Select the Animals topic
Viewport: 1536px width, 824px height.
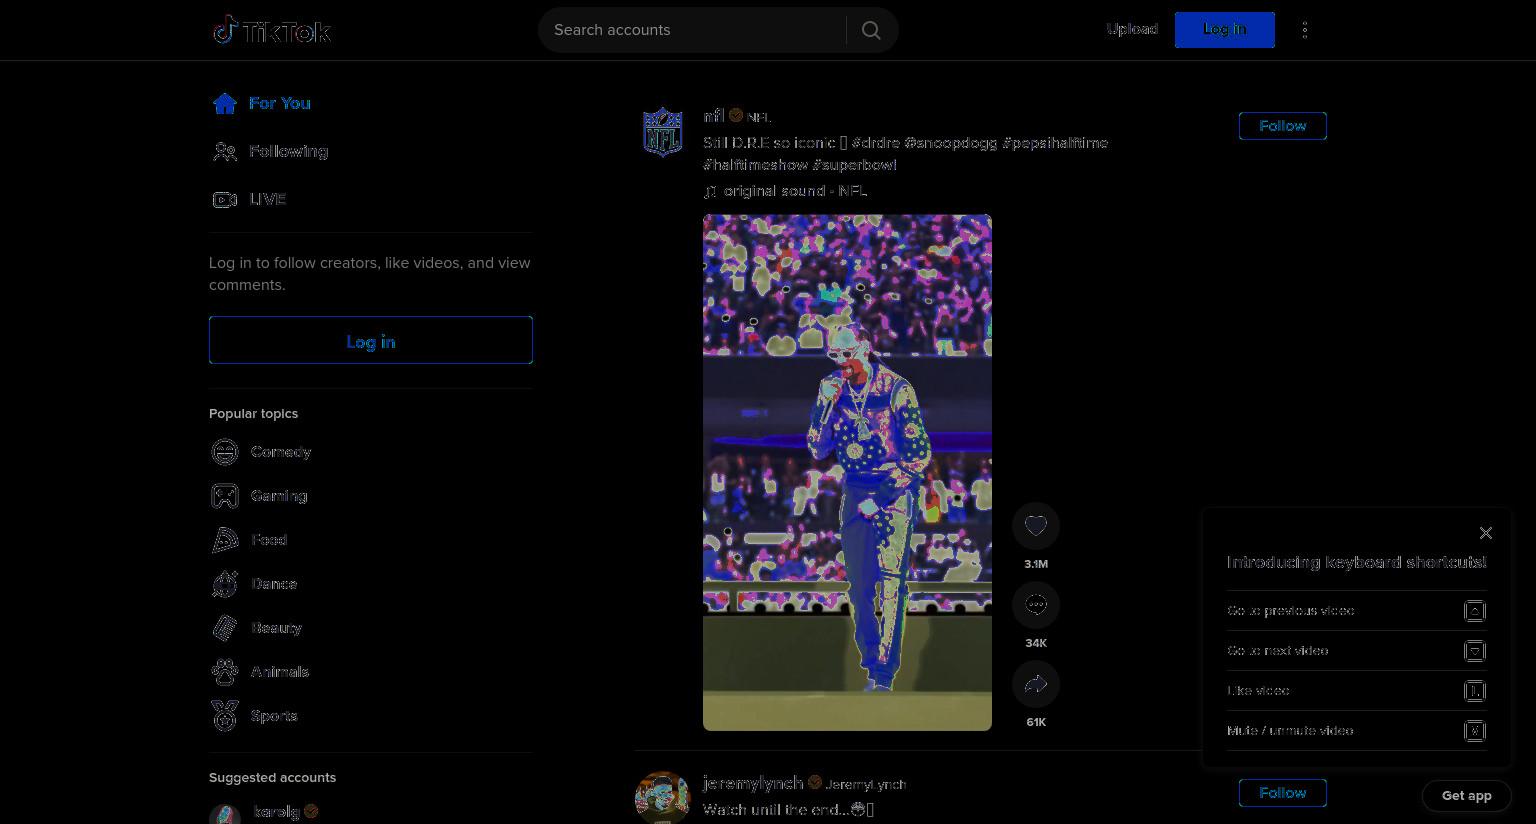280,672
